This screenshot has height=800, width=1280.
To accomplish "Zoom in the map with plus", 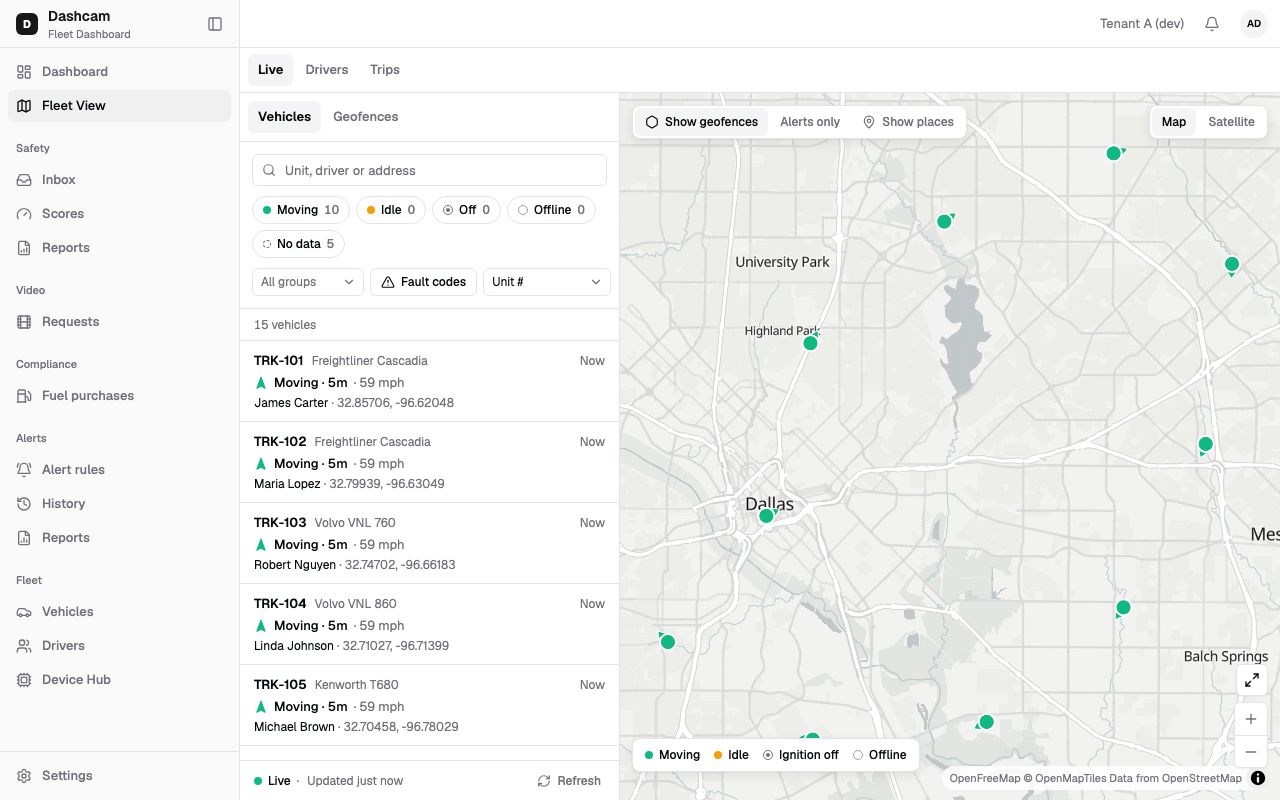I will pyautogui.click(x=1251, y=719).
